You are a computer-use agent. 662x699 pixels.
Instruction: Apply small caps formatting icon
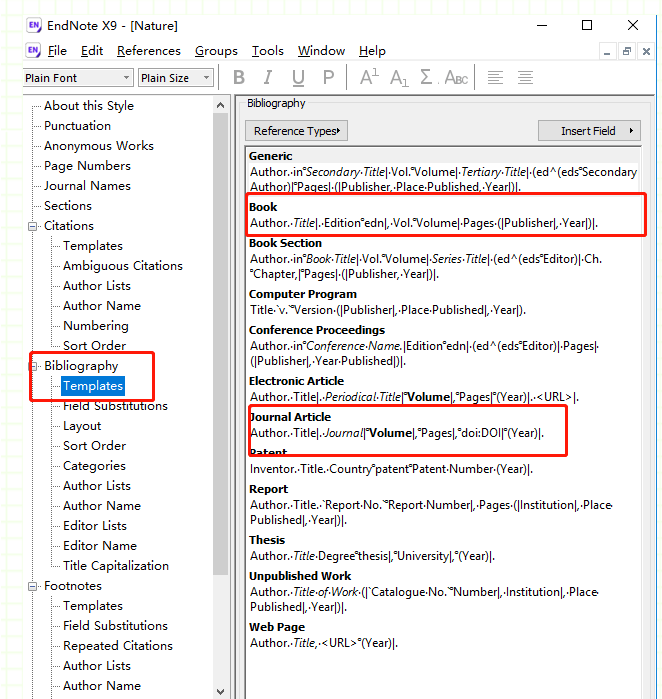(x=456, y=78)
